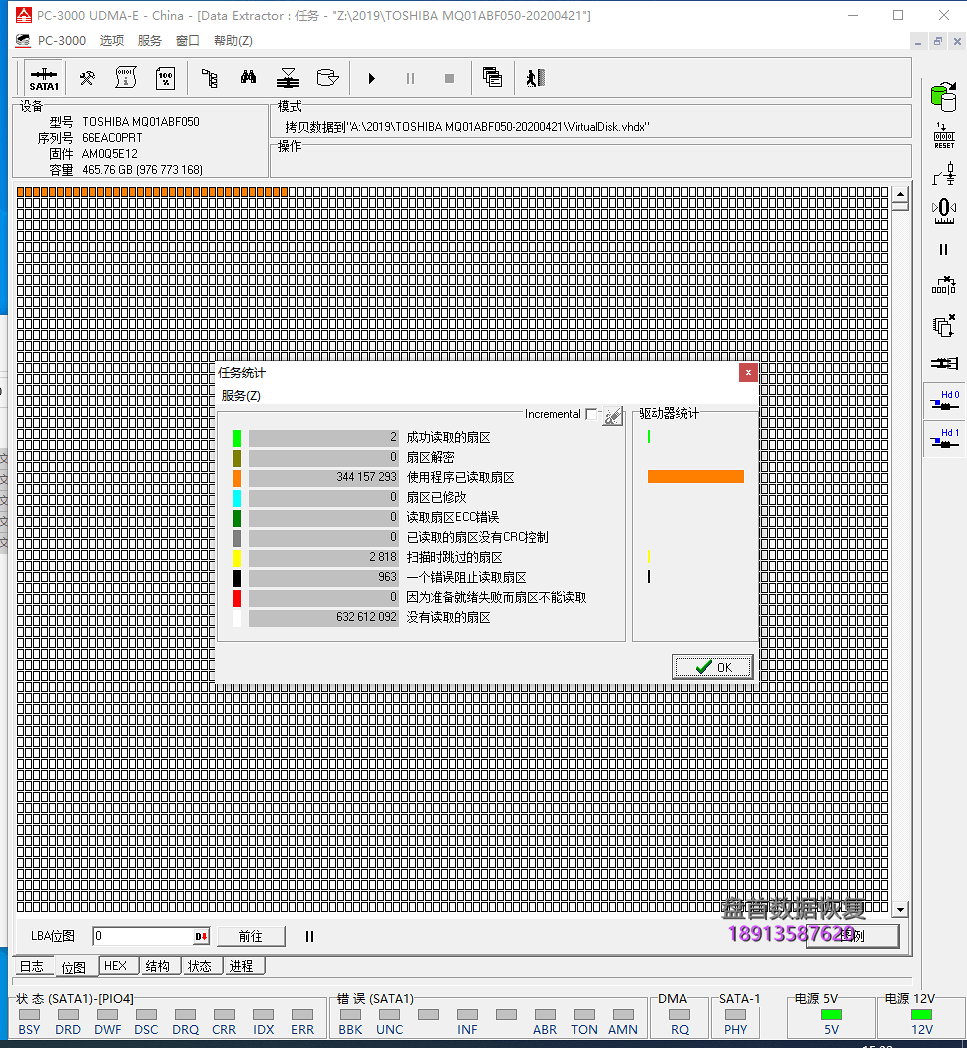Click the RESET counter icon in sidebar
The height and width of the screenshot is (1048, 967).
[943, 136]
